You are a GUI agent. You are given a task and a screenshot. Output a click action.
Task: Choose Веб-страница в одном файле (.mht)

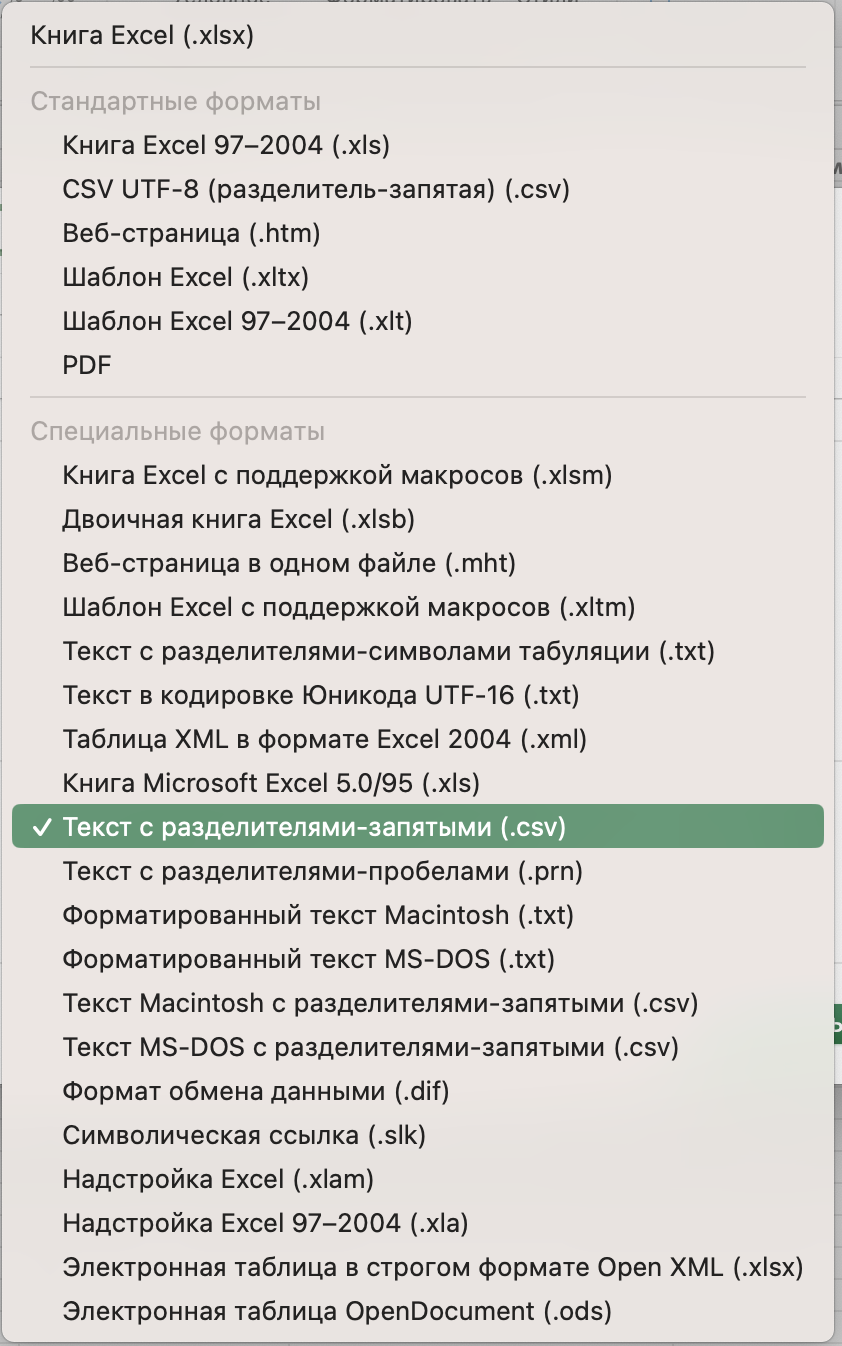pyautogui.click(x=289, y=564)
